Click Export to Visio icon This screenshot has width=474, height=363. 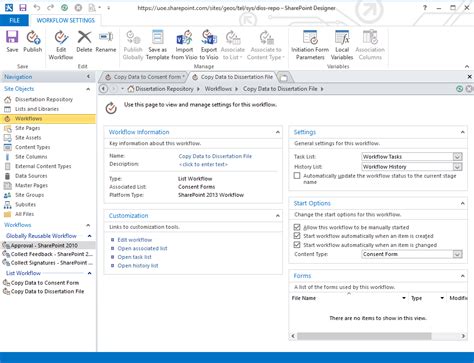(209, 45)
